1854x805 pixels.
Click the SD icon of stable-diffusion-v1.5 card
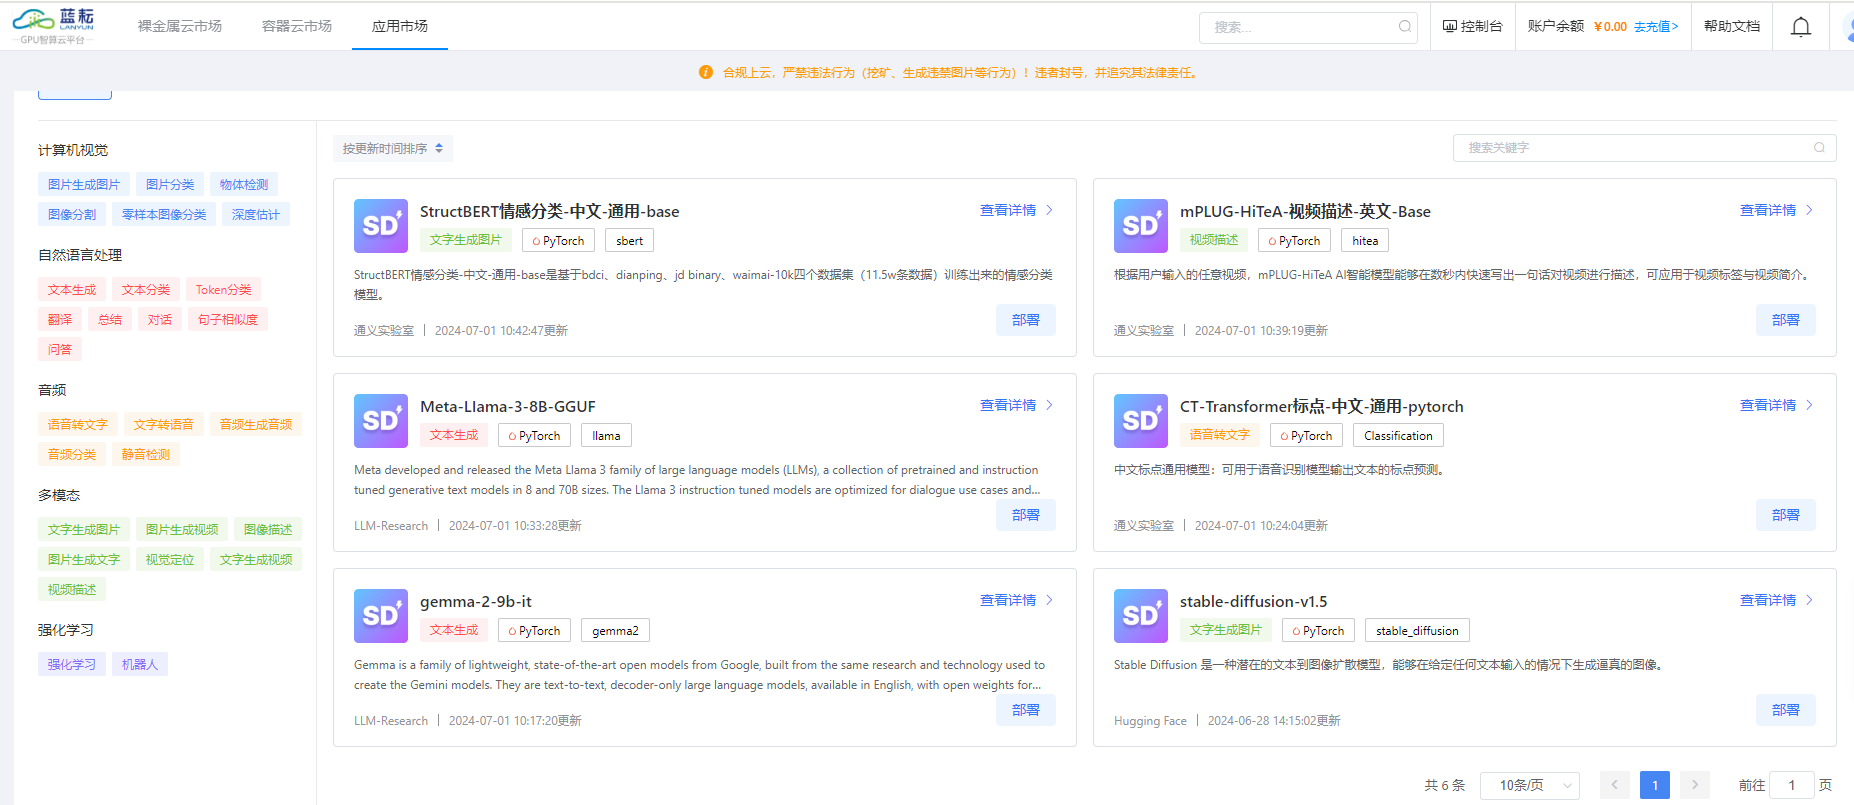pyautogui.click(x=1141, y=616)
